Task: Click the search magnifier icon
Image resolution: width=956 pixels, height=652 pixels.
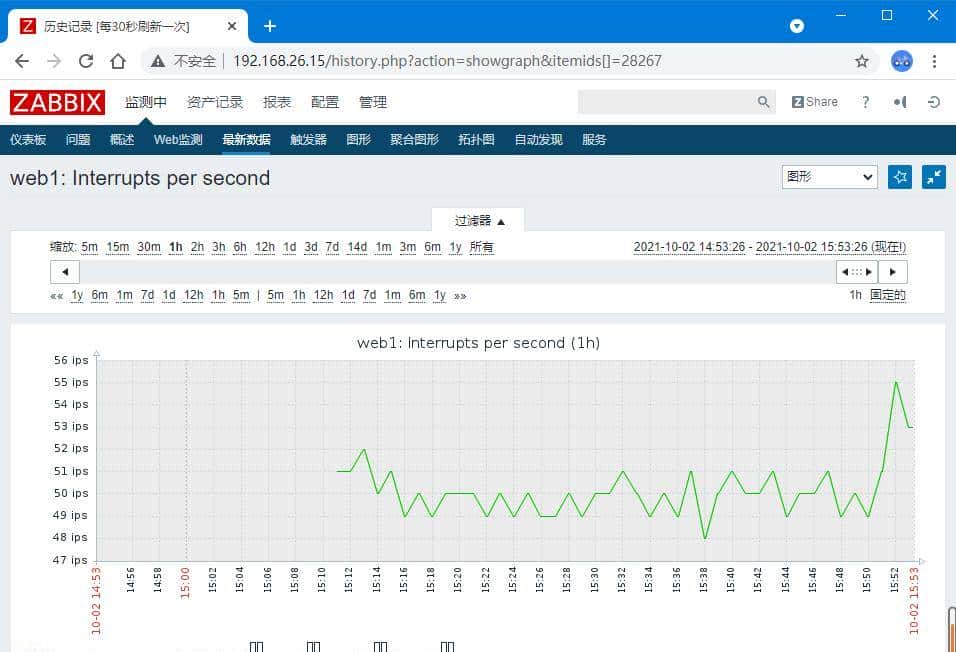Action: [764, 101]
